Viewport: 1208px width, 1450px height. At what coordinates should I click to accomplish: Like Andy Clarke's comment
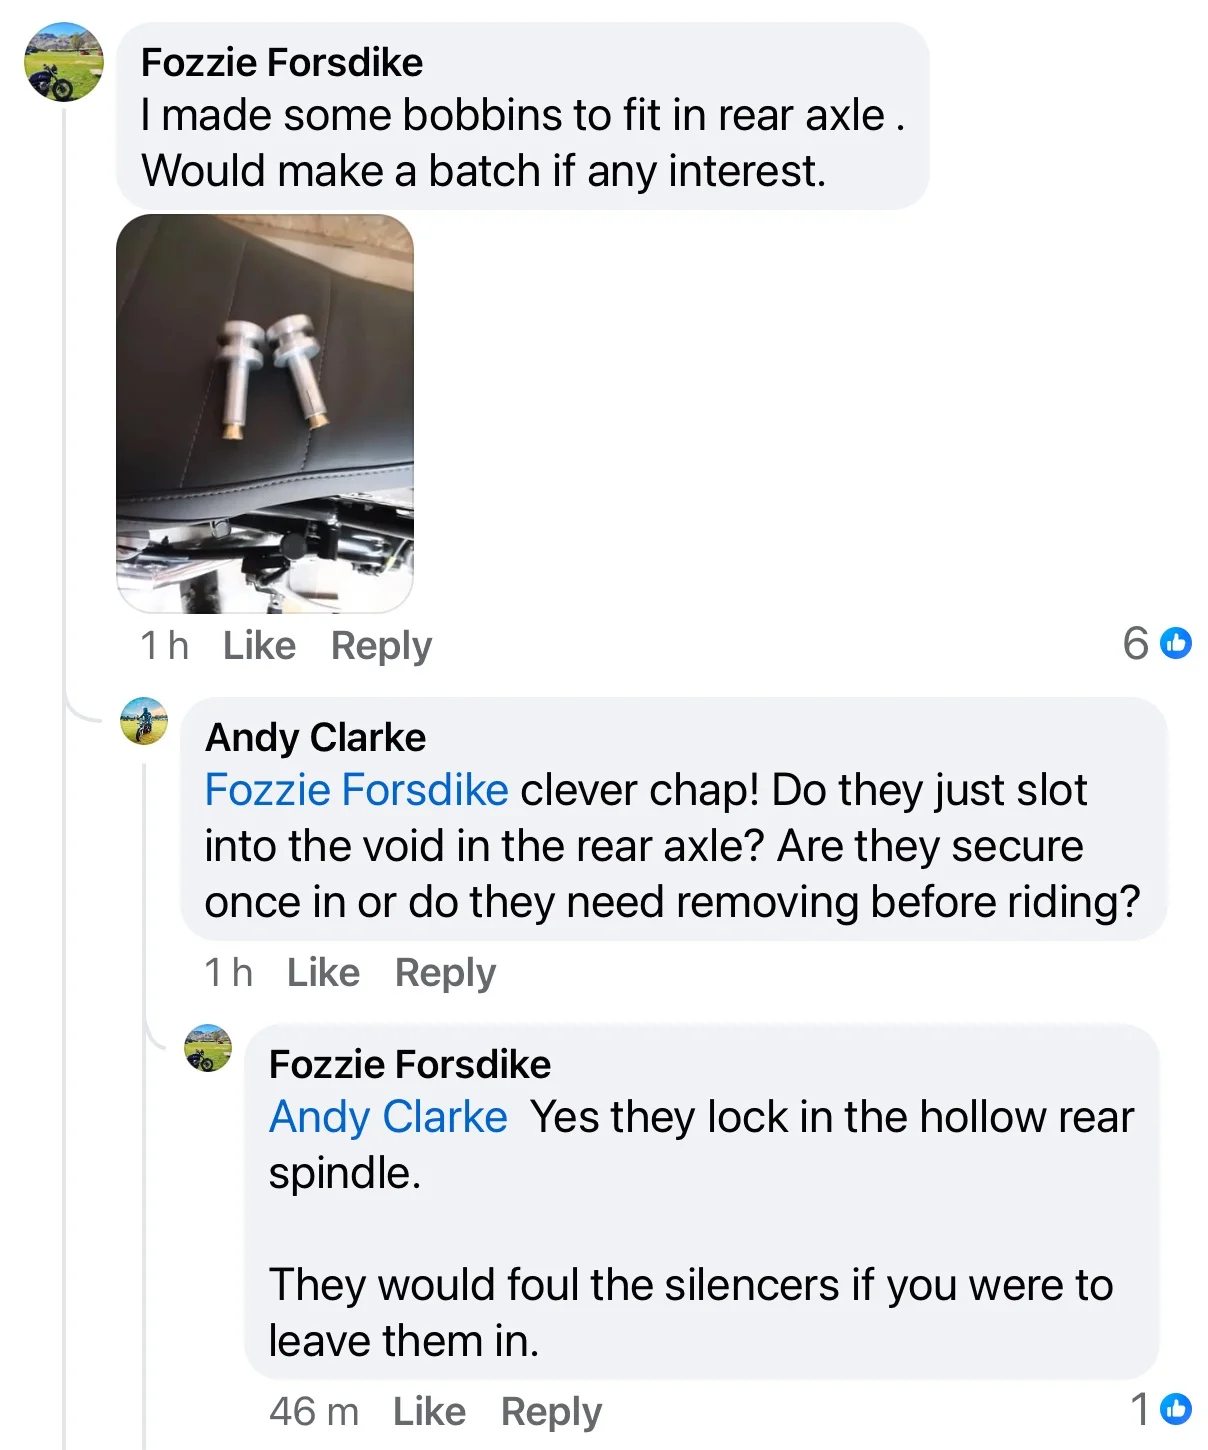pyautogui.click(x=323, y=973)
